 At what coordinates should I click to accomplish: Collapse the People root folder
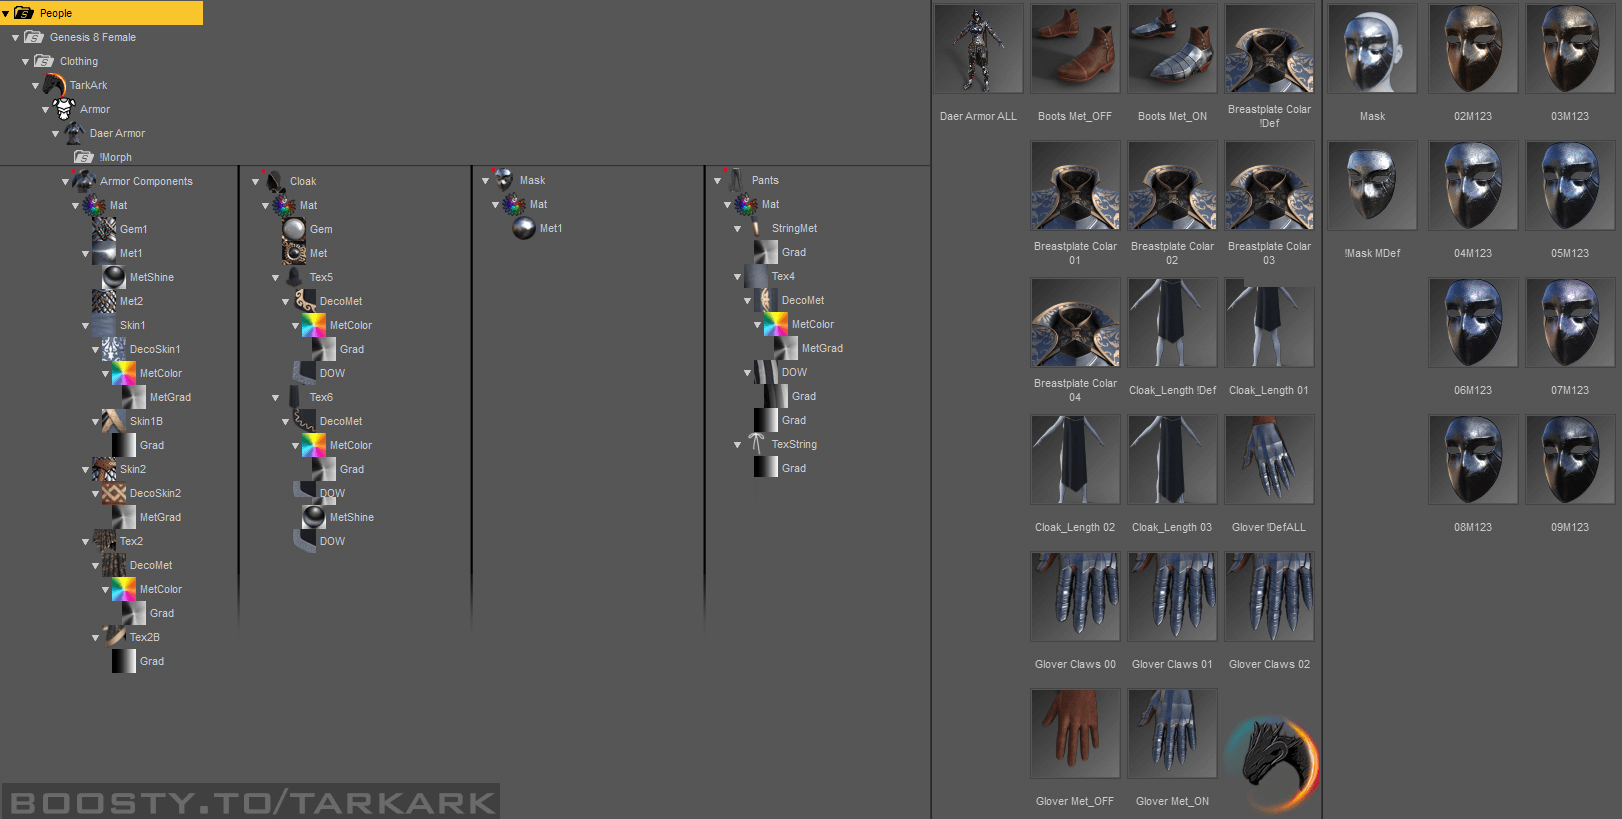pyautogui.click(x=6, y=14)
